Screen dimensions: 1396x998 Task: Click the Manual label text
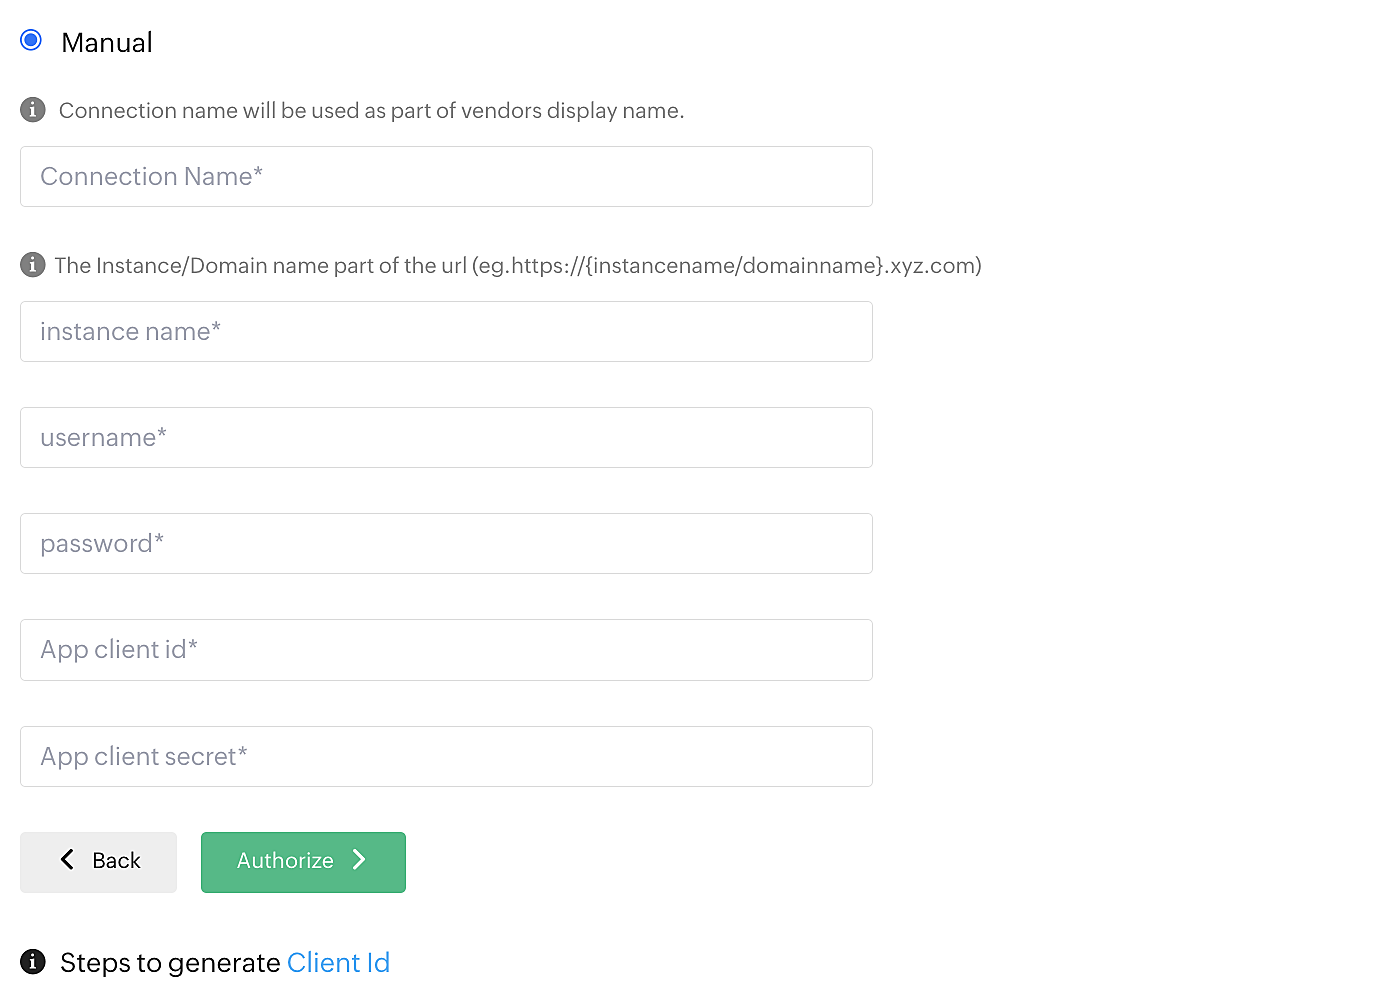click(106, 42)
